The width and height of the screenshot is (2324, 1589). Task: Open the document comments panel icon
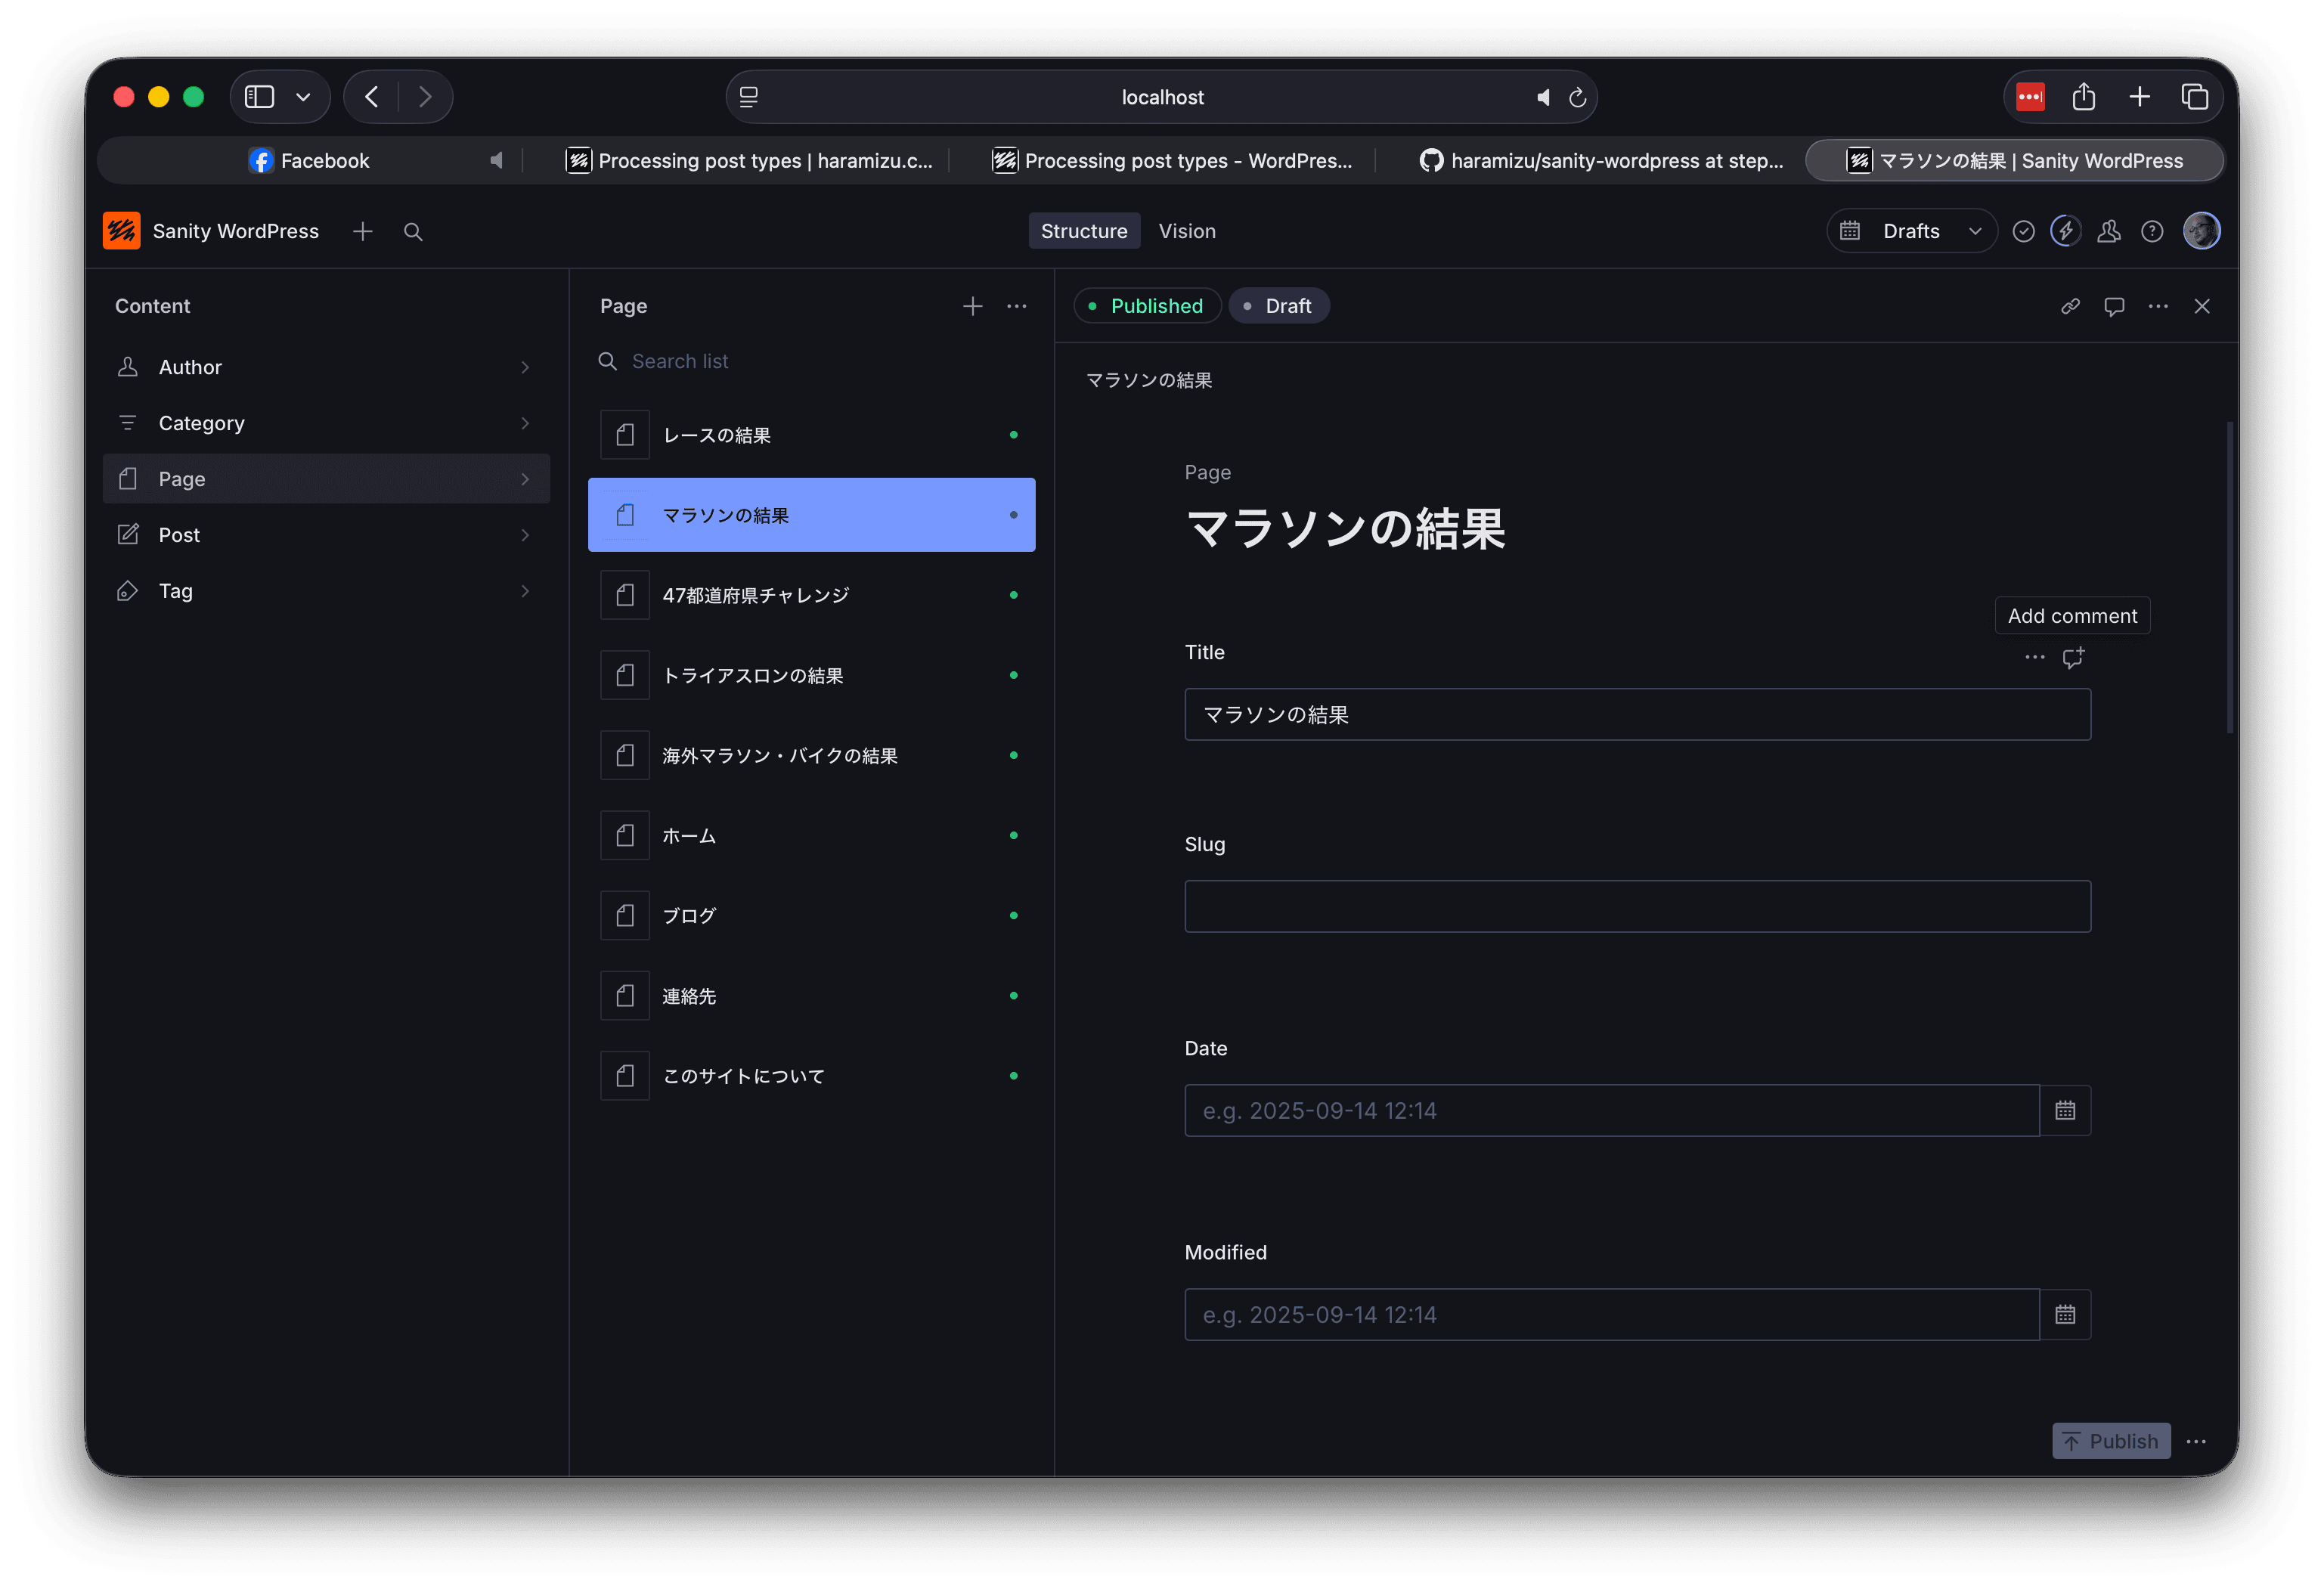point(2114,306)
